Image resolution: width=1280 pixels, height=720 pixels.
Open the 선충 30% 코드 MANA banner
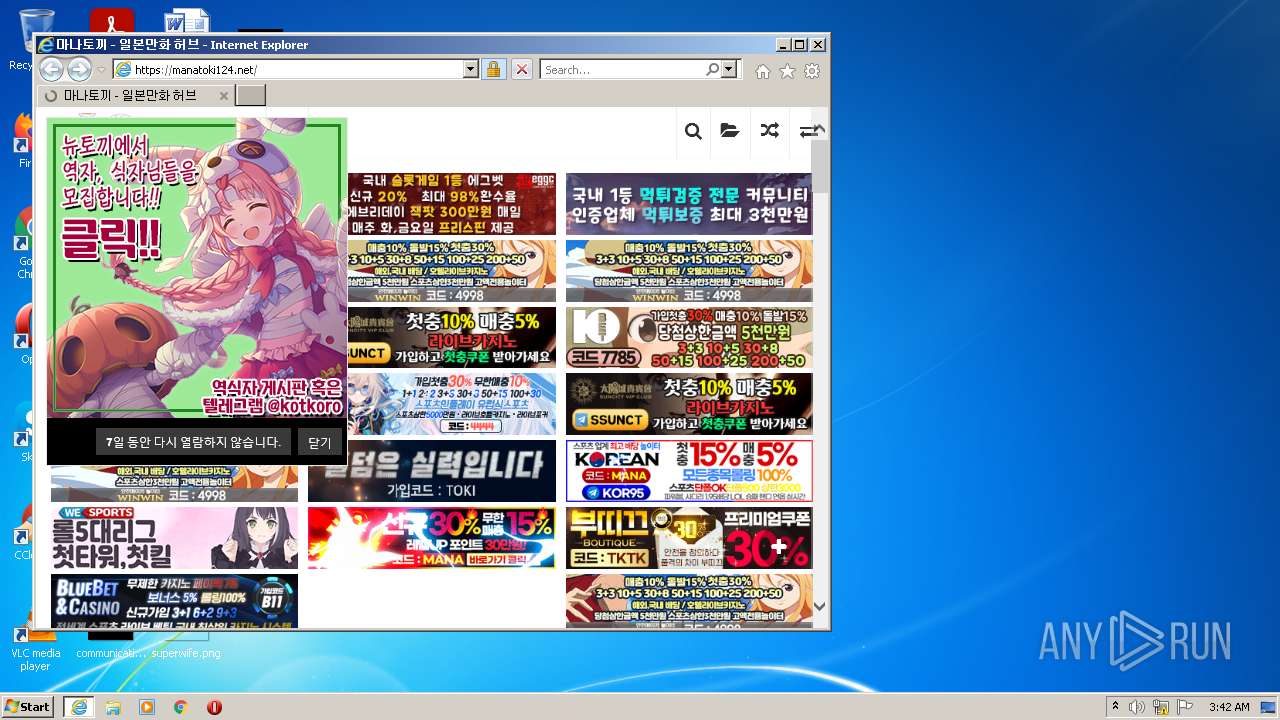tap(432, 538)
